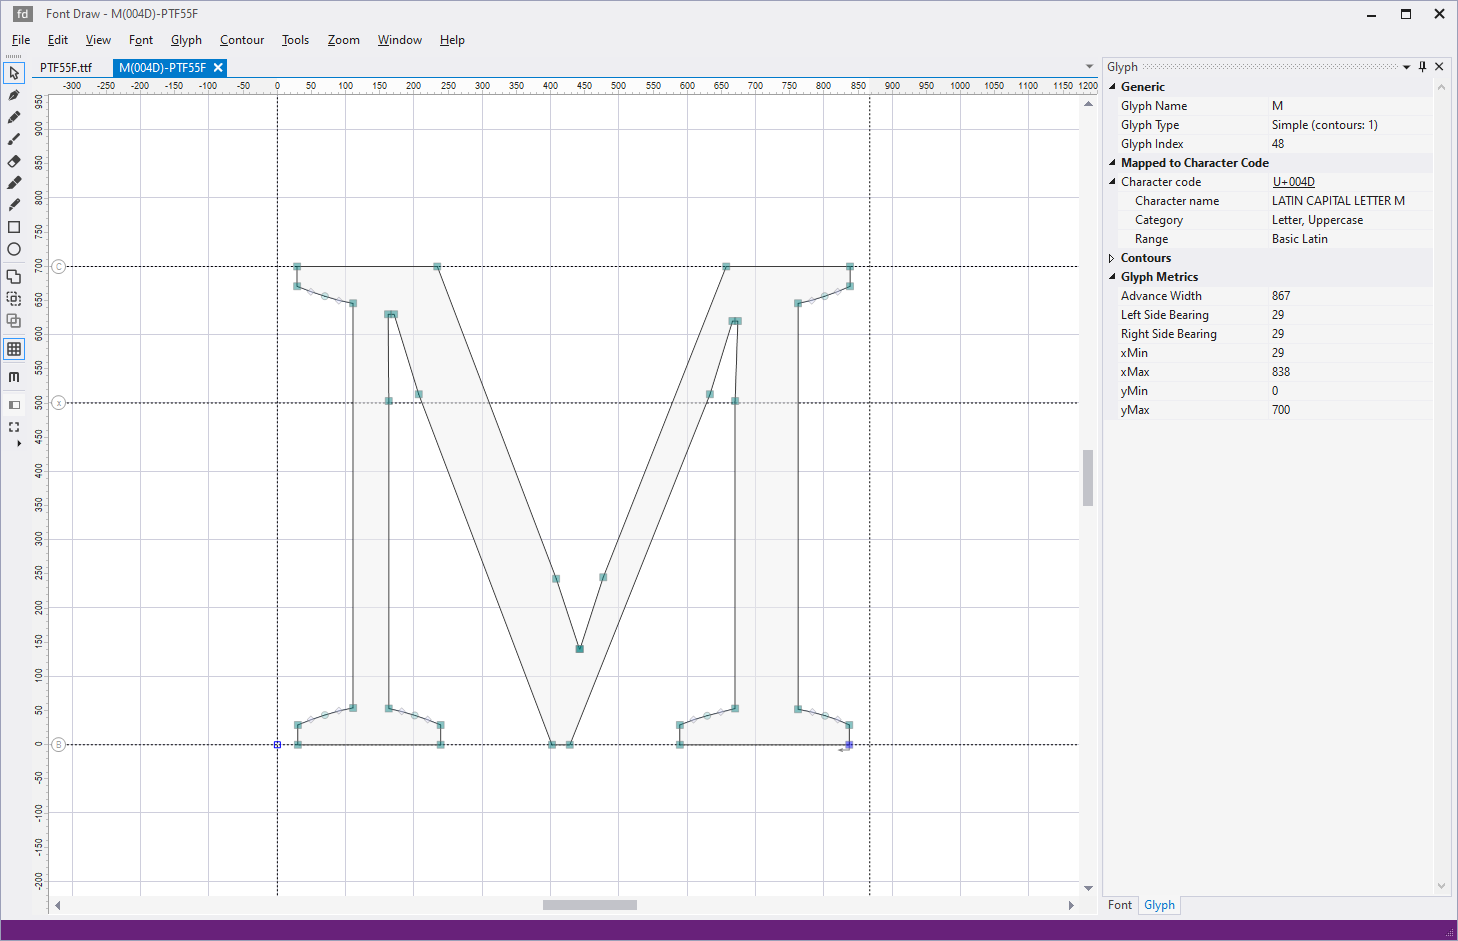Toggle the side panel layout icon
Screen dimensions: 1458x941
(14, 405)
